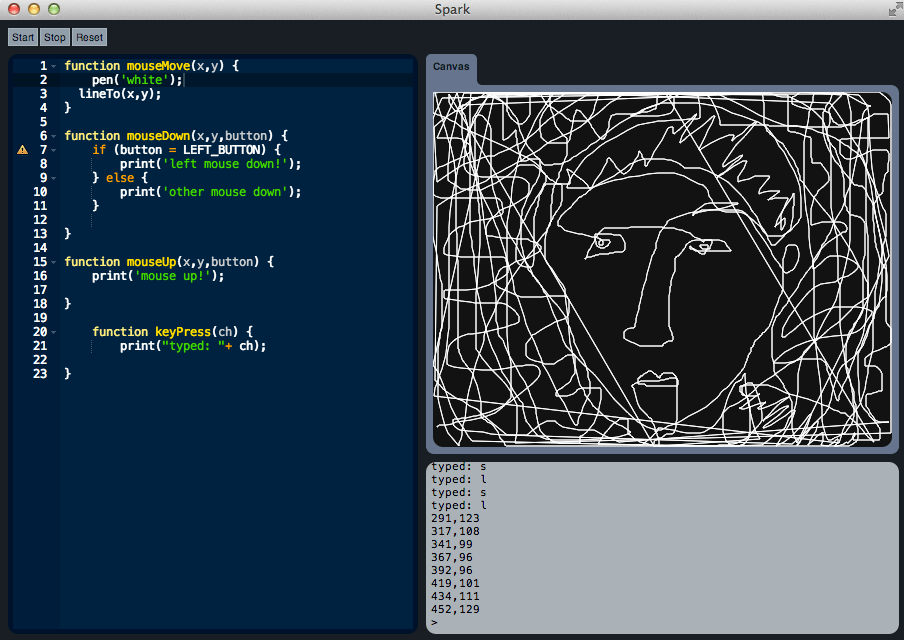The width and height of the screenshot is (904, 640).
Task: Collapse the mouseUp function on line 15
Action: [54, 262]
